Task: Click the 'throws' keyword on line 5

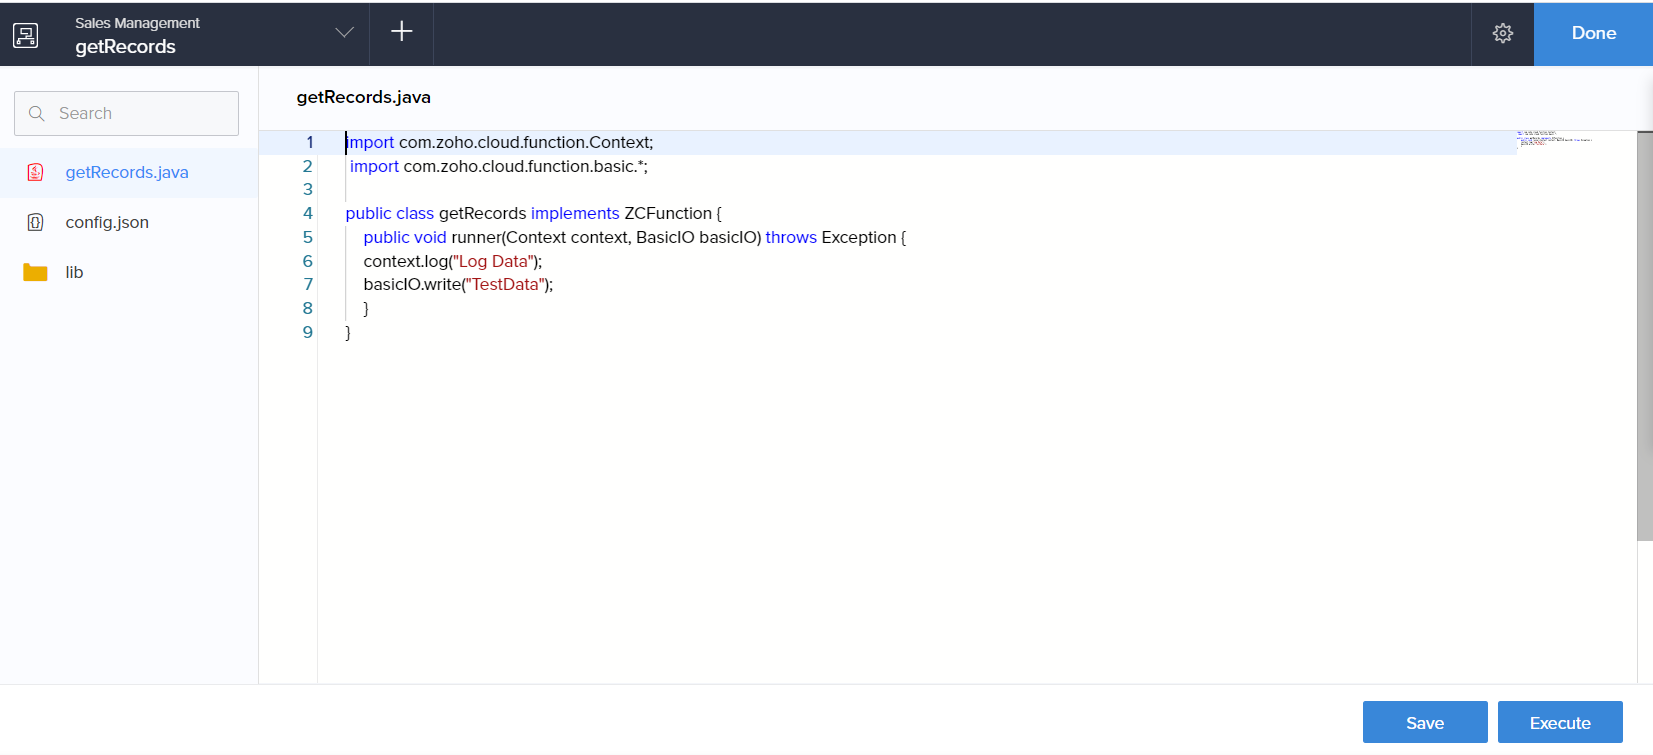Action: click(791, 237)
